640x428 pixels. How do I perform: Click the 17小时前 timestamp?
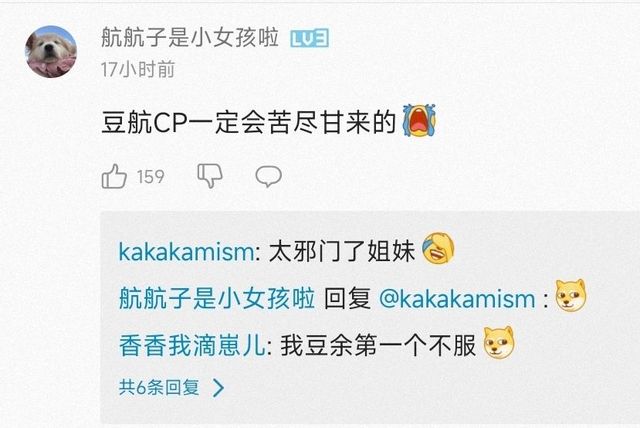pos(138,69)
